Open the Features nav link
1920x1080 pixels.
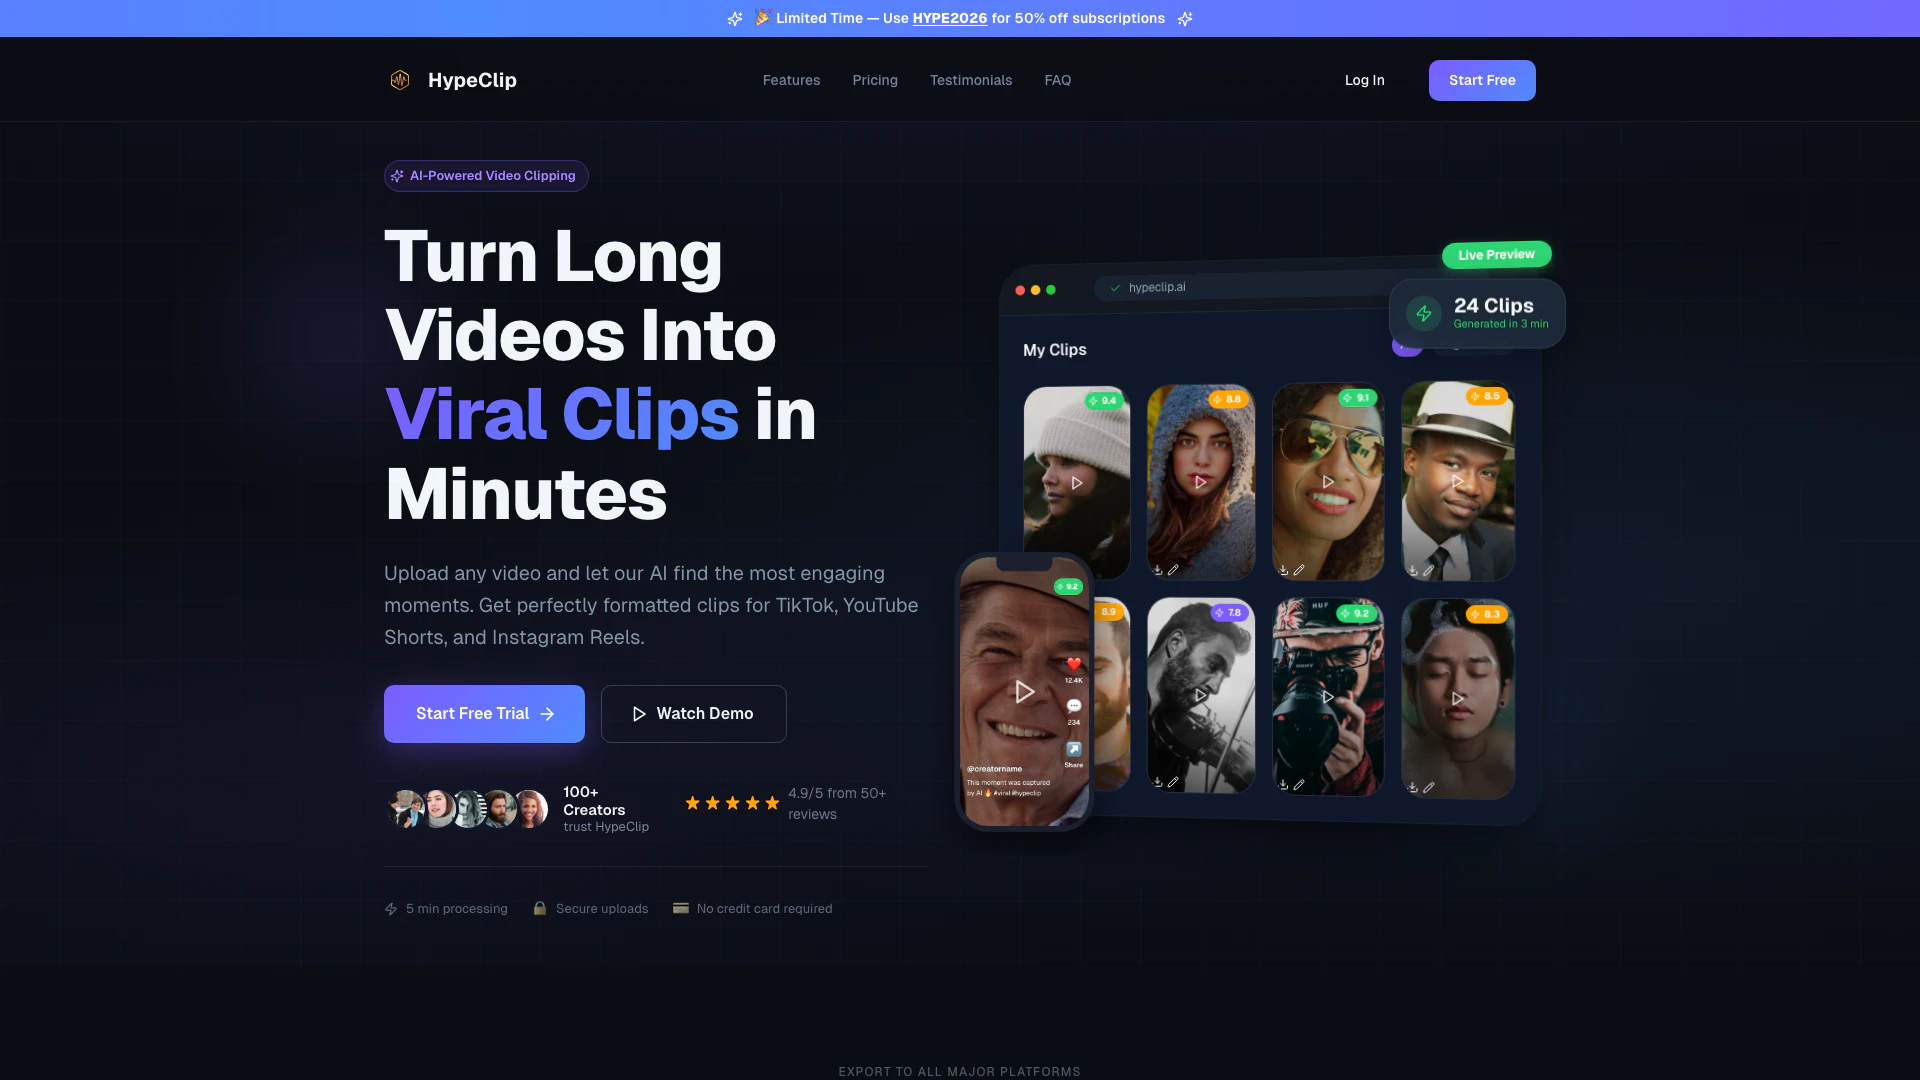point(791,80)
